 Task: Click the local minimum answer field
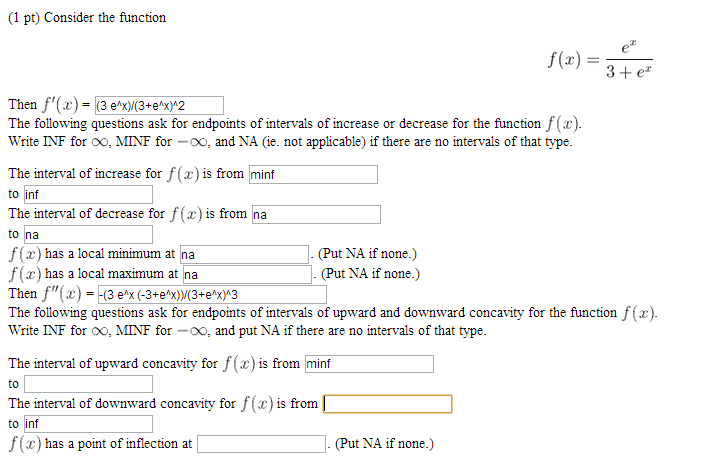pyautogui.click(x=244, y=255)
